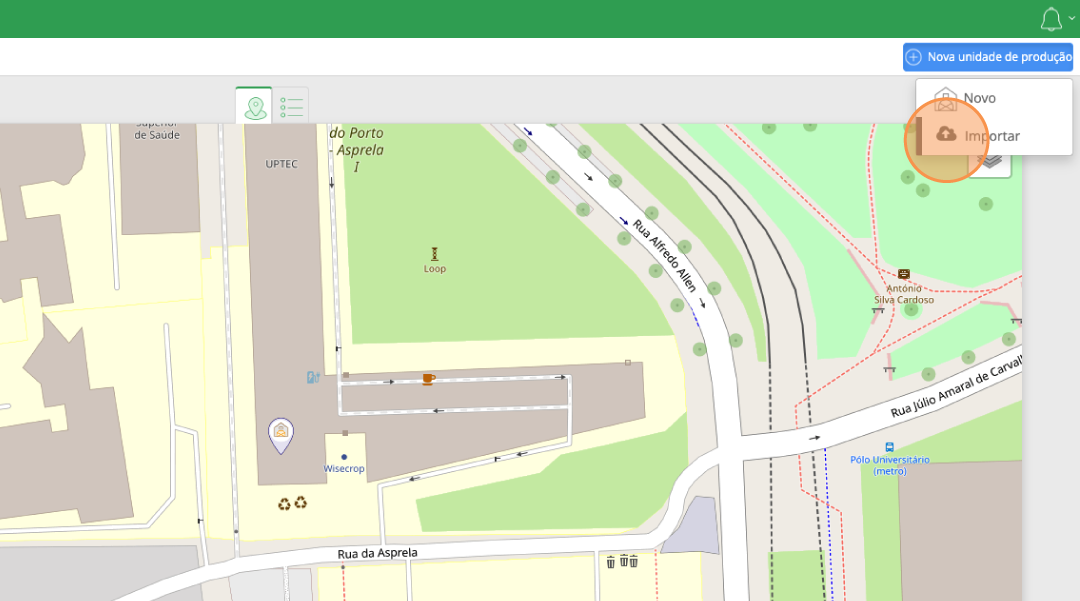The height and width of the screenshot is (601, 1080).
Task: Click the António Silva Cardoso marker
Action: [904, 274]
